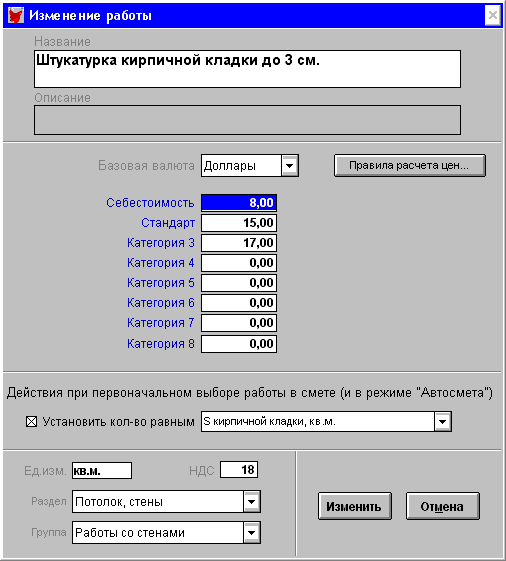506x561 pixels.
Task: Click the Ед.изм. unit field
Action: (102, 470)
